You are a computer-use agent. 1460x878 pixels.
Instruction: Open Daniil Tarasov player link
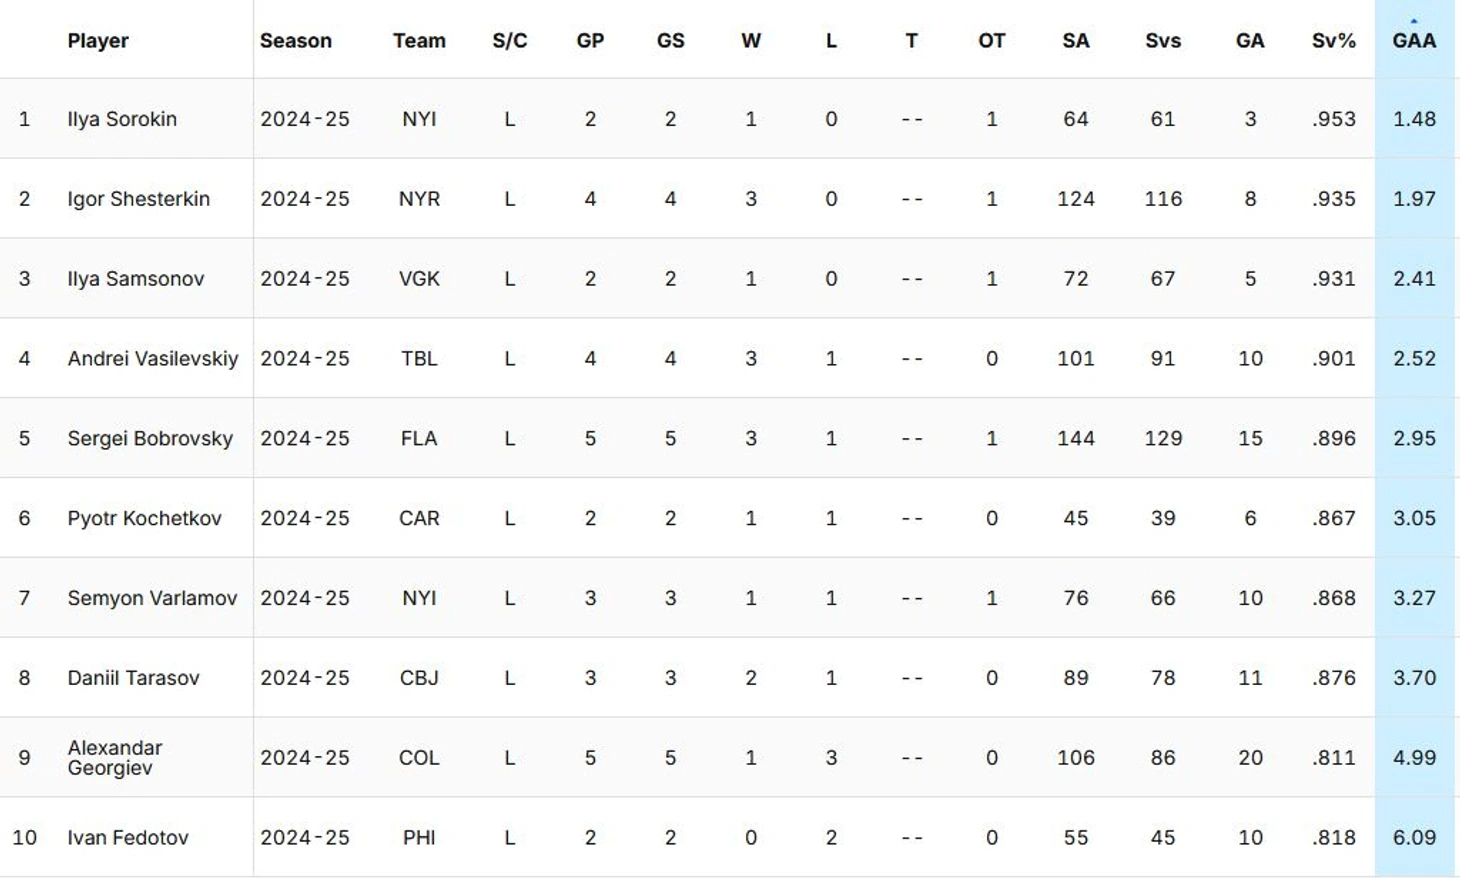pyautogui.click(x=133, y=678)
